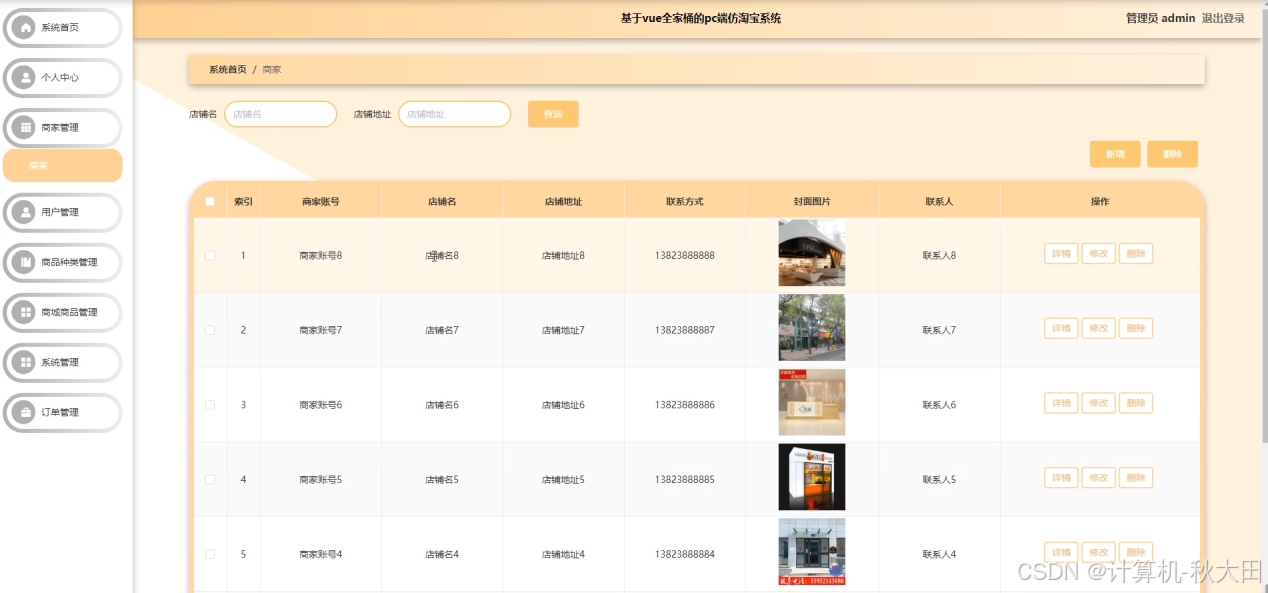Click the cover image of 店铺名7
The image size is (1268, 593).
coord(812,327)
